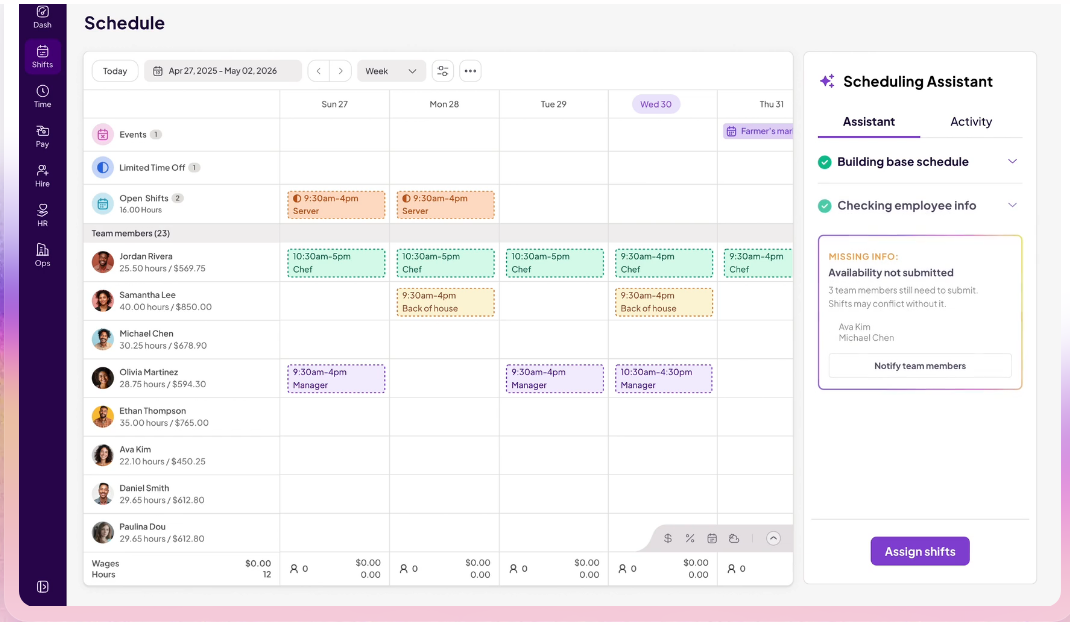Go to previous week arrow

tap(319, 71)
